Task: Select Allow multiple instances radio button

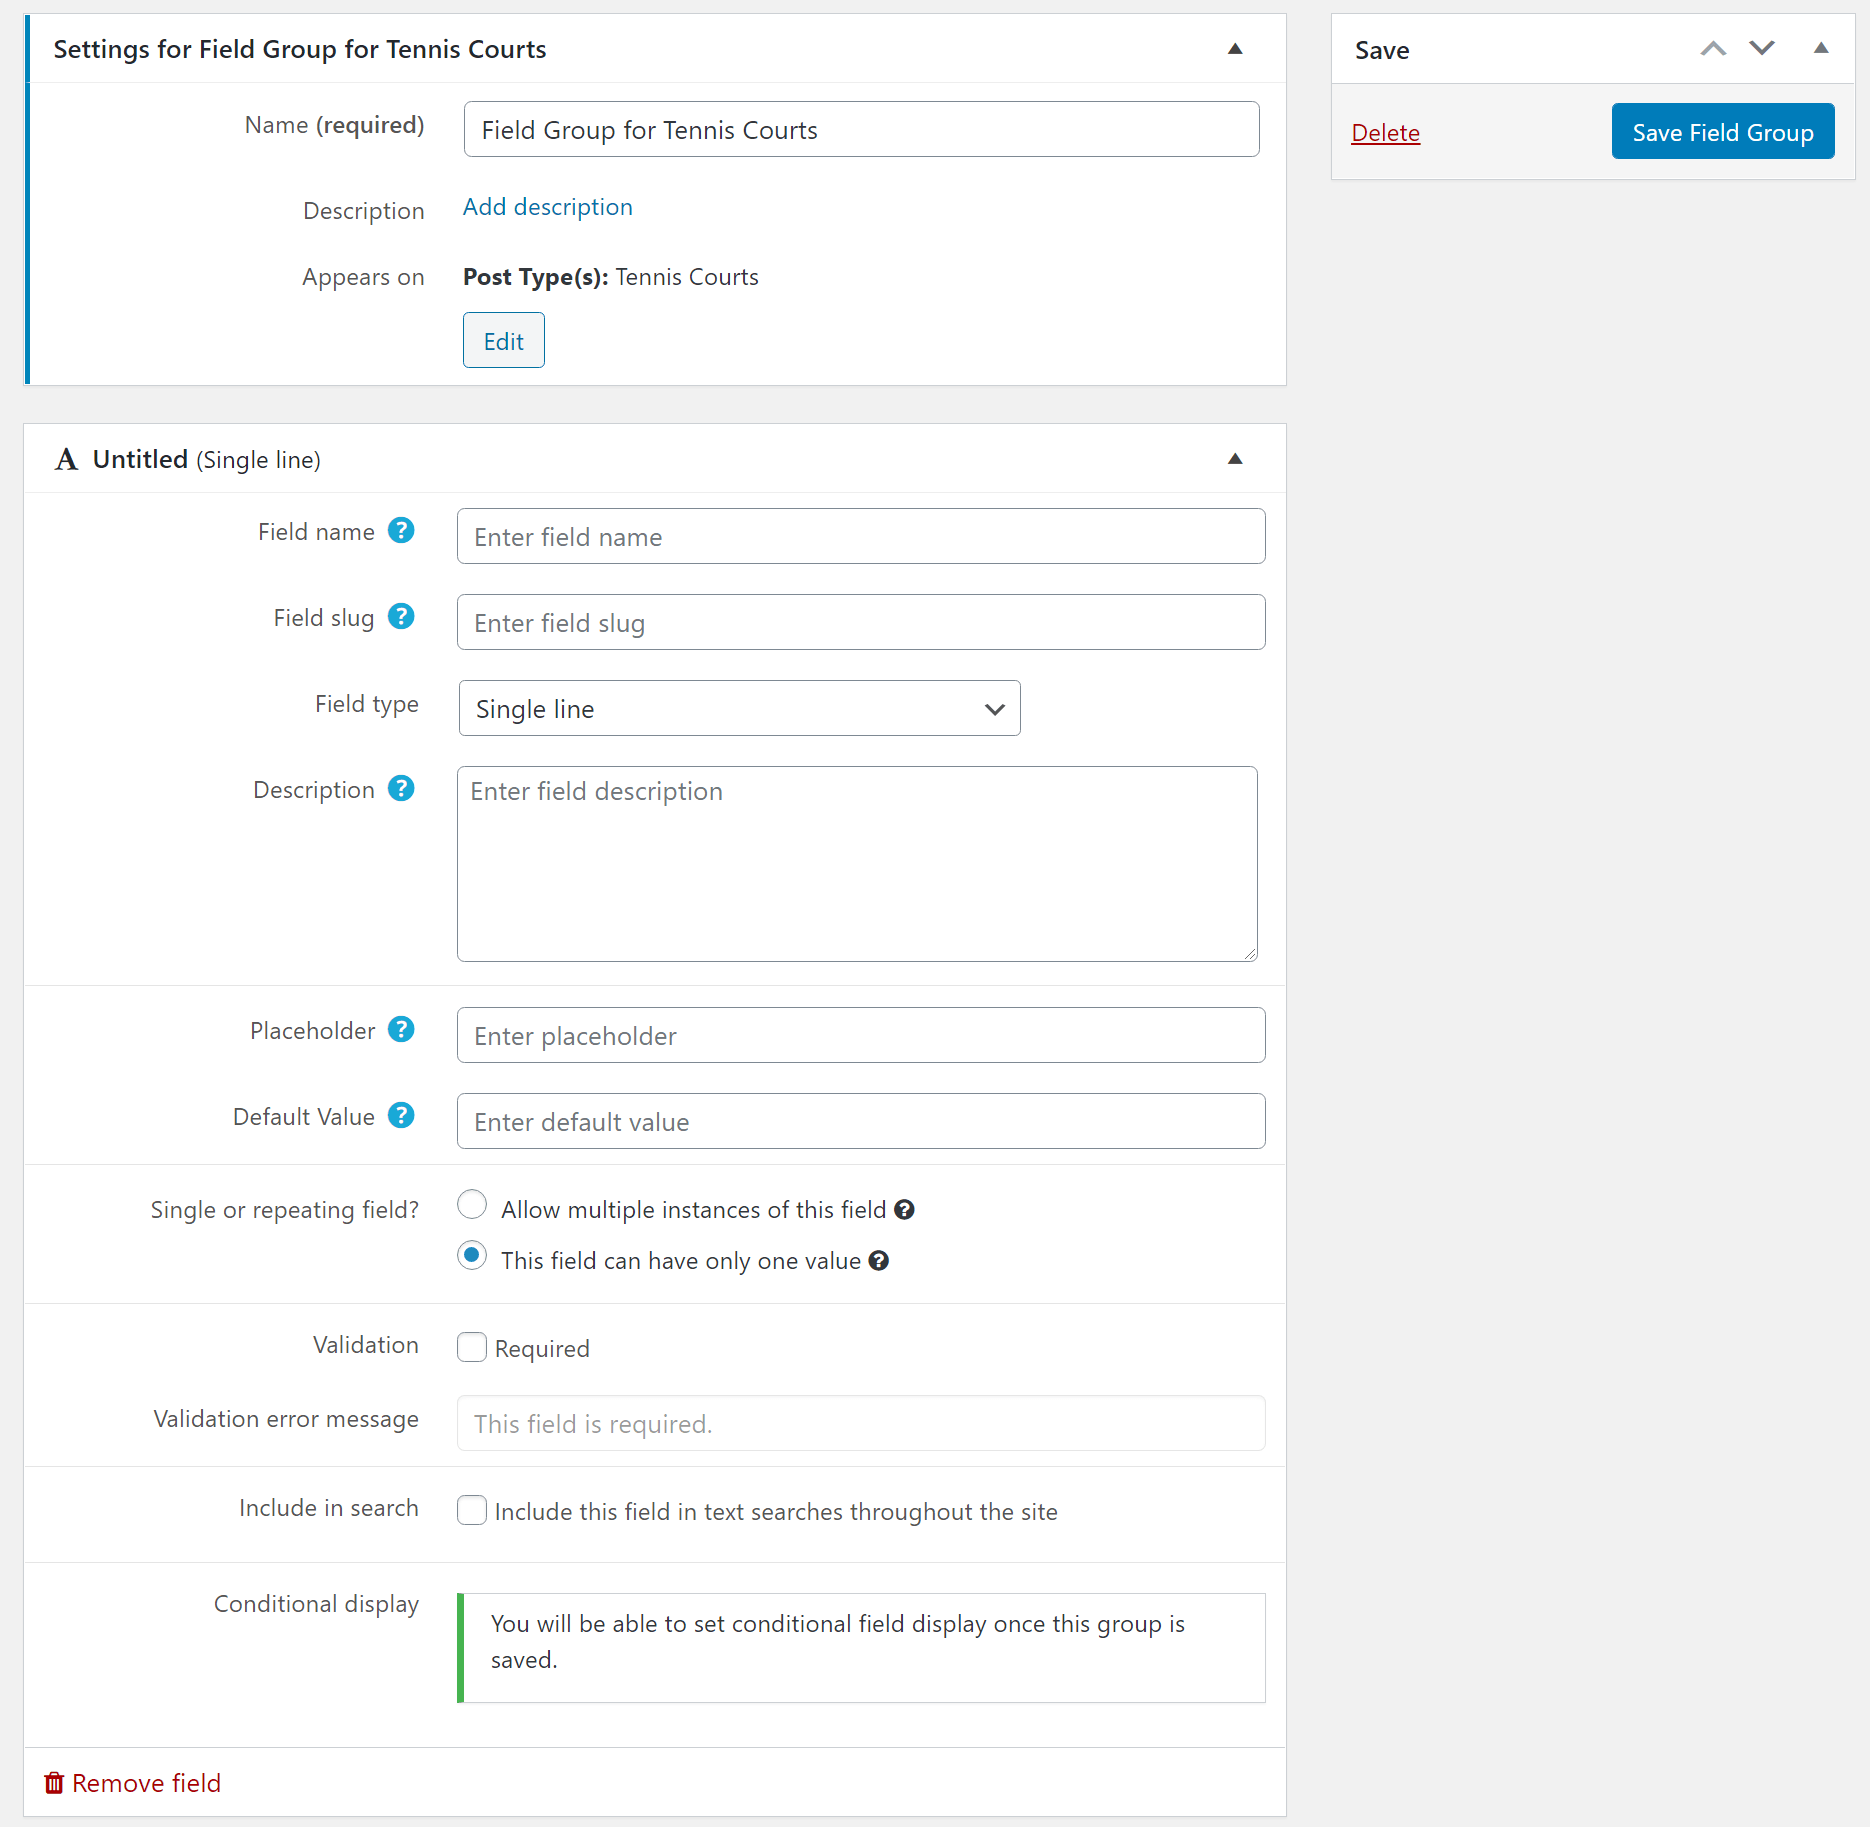Action: (472, 1205)
